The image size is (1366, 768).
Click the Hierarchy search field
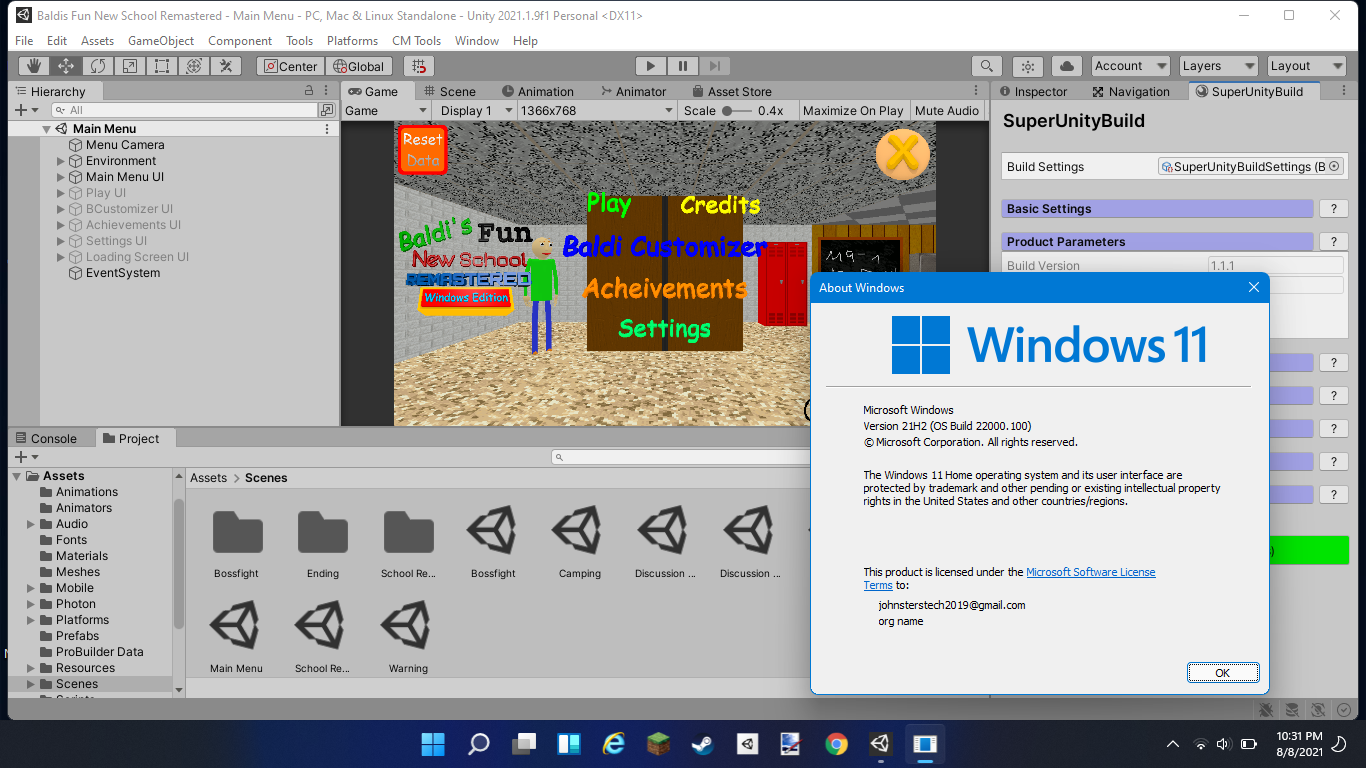(186, 110)
